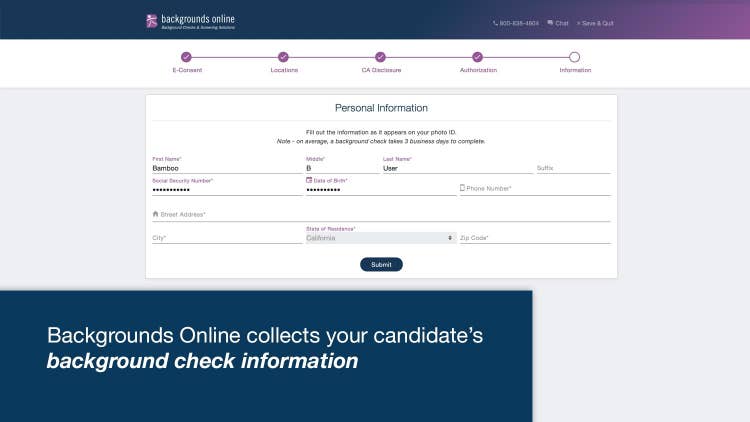Click the Middle name field

342,168
